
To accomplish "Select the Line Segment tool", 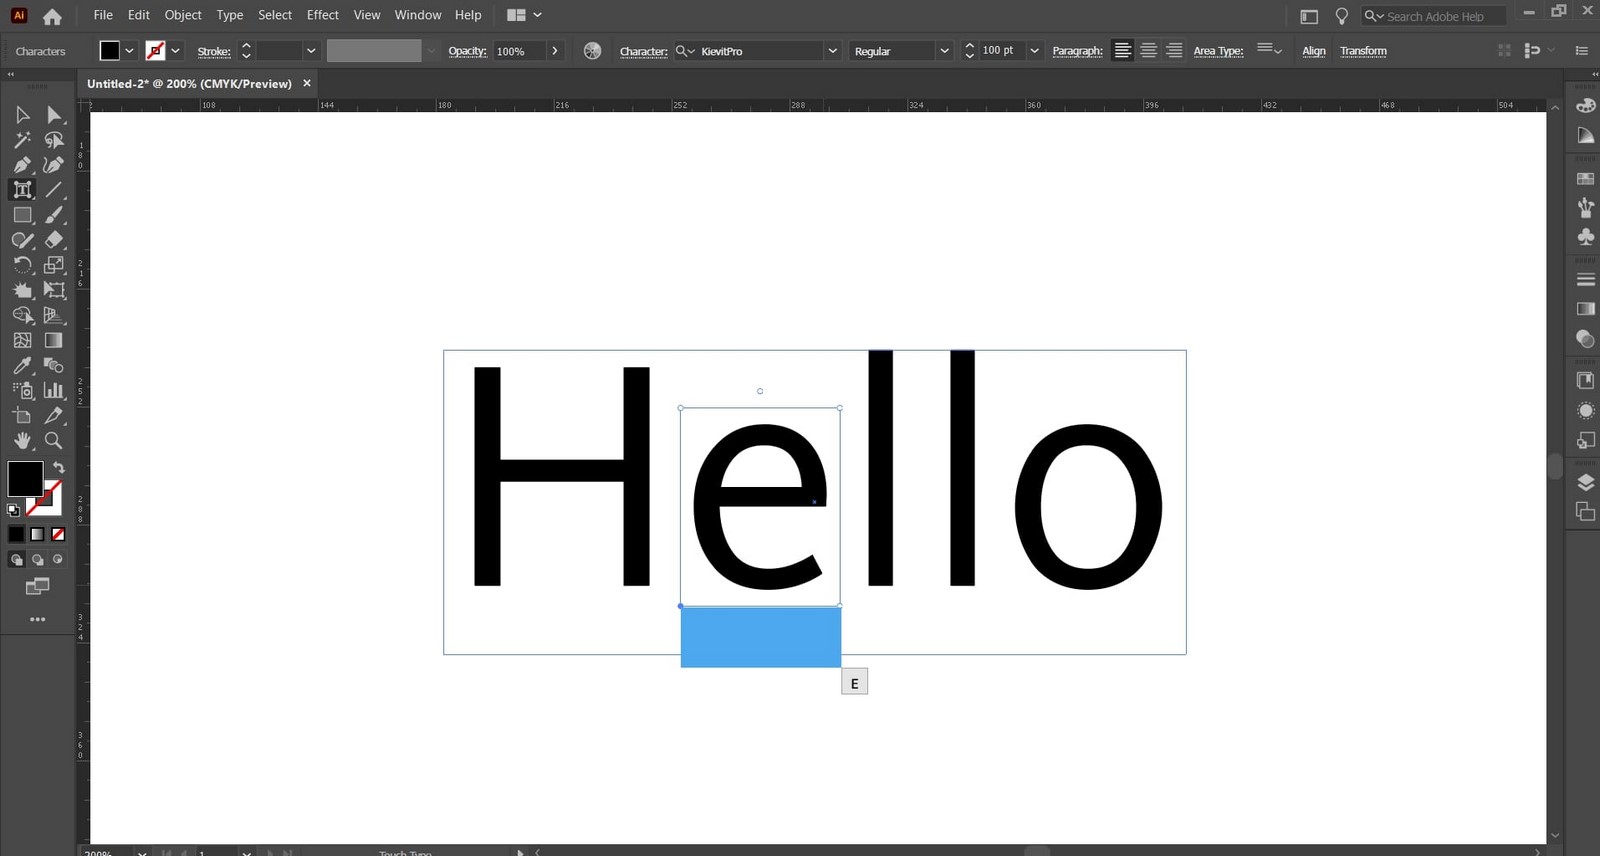I will pyautogui.click(x=54, y=190).
